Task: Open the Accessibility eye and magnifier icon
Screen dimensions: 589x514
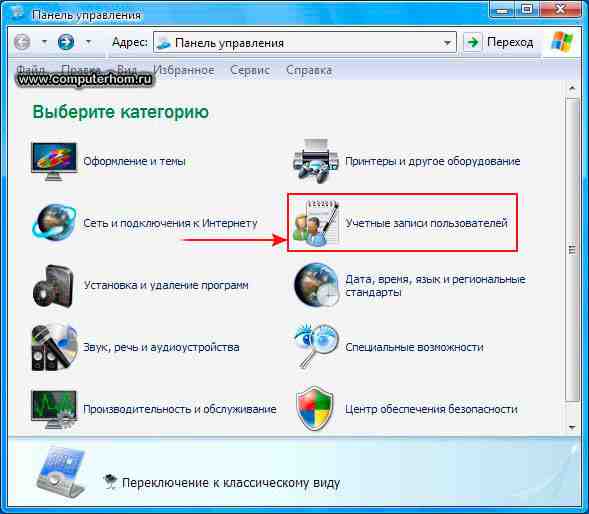Action: [x=316, y=346]
